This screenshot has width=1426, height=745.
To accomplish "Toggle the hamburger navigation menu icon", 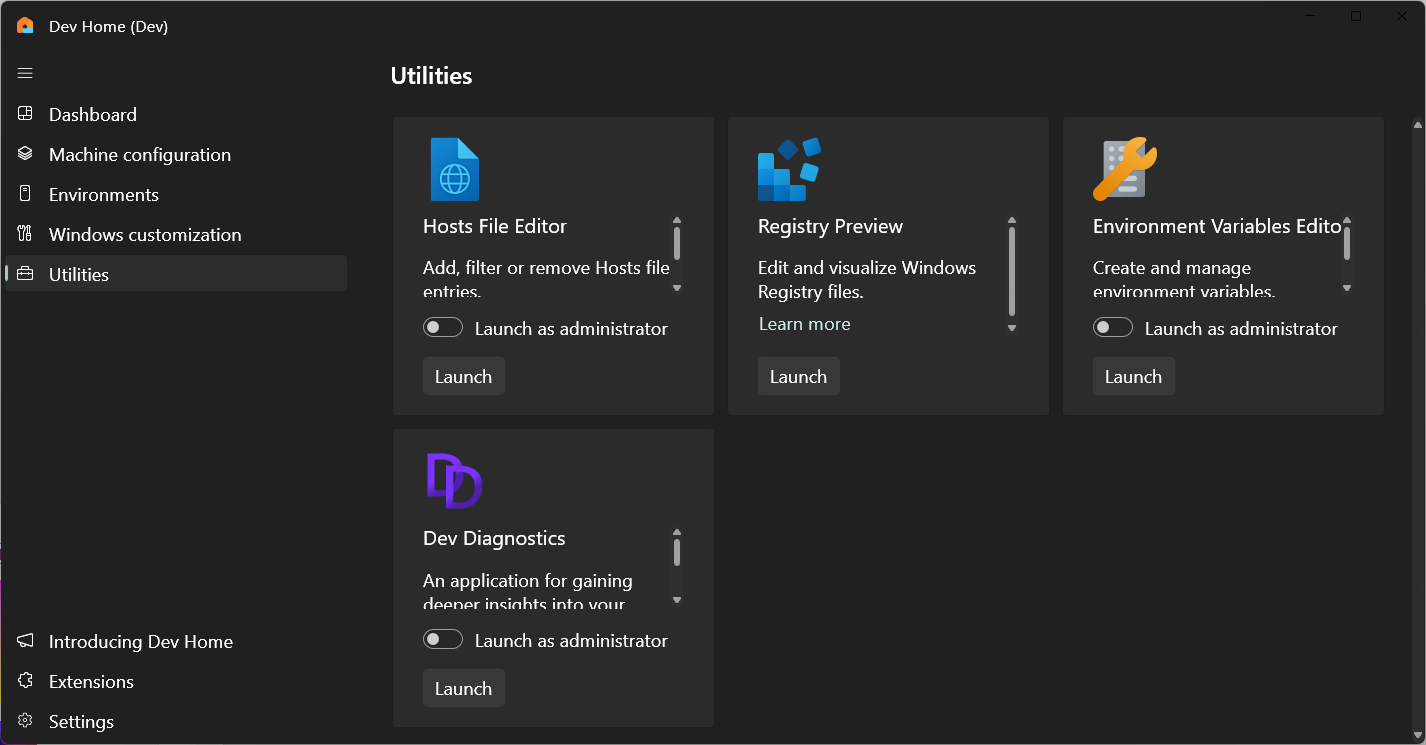I will point(25,73).
